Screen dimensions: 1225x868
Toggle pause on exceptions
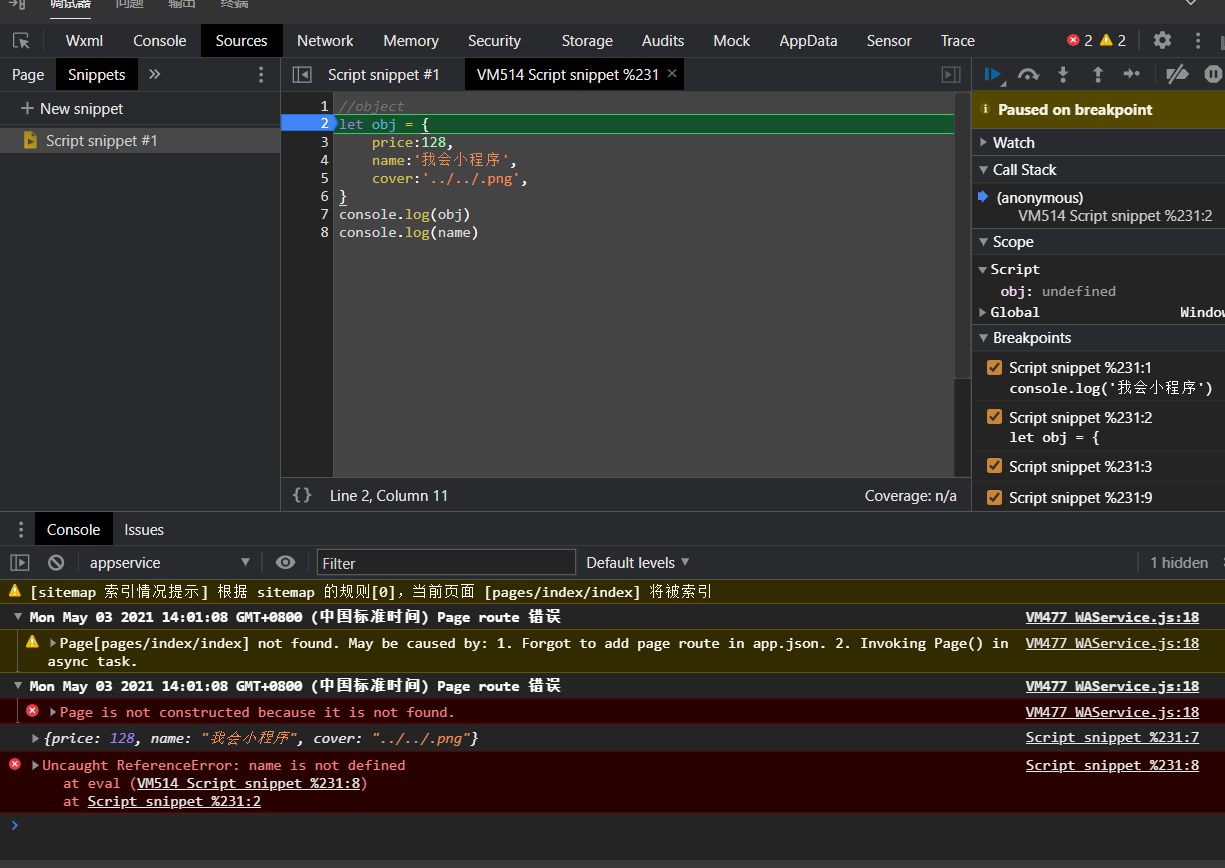[x=1213, y=75]
